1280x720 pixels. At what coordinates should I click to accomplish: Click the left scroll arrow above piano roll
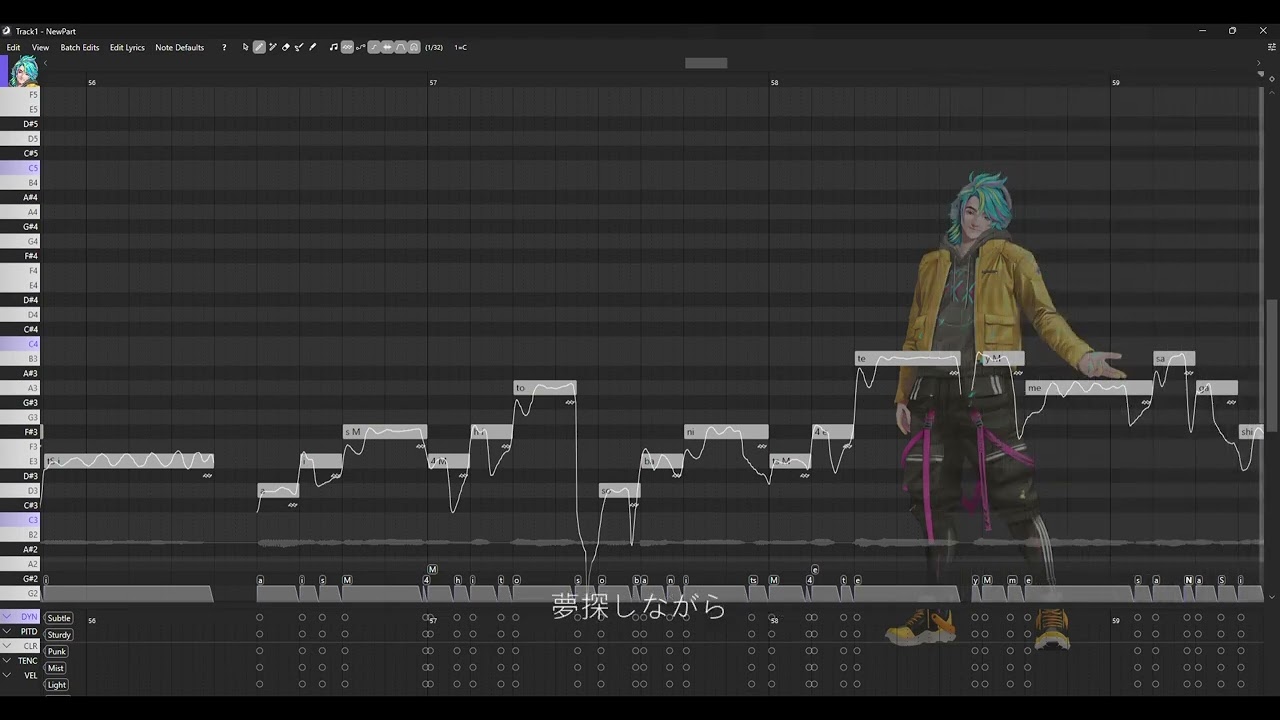point(45,63)
